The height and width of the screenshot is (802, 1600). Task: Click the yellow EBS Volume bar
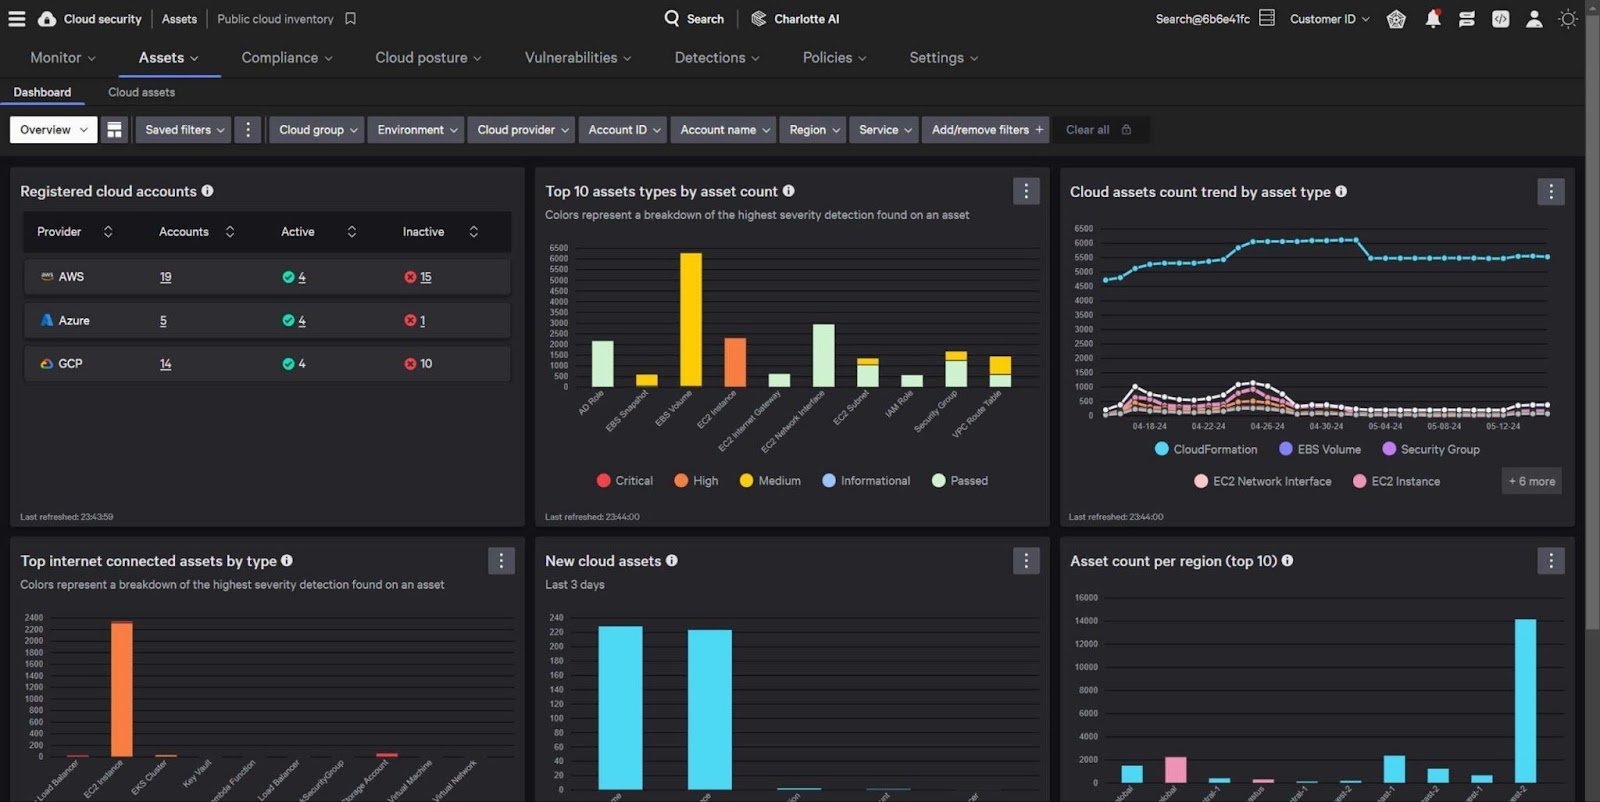690,320
